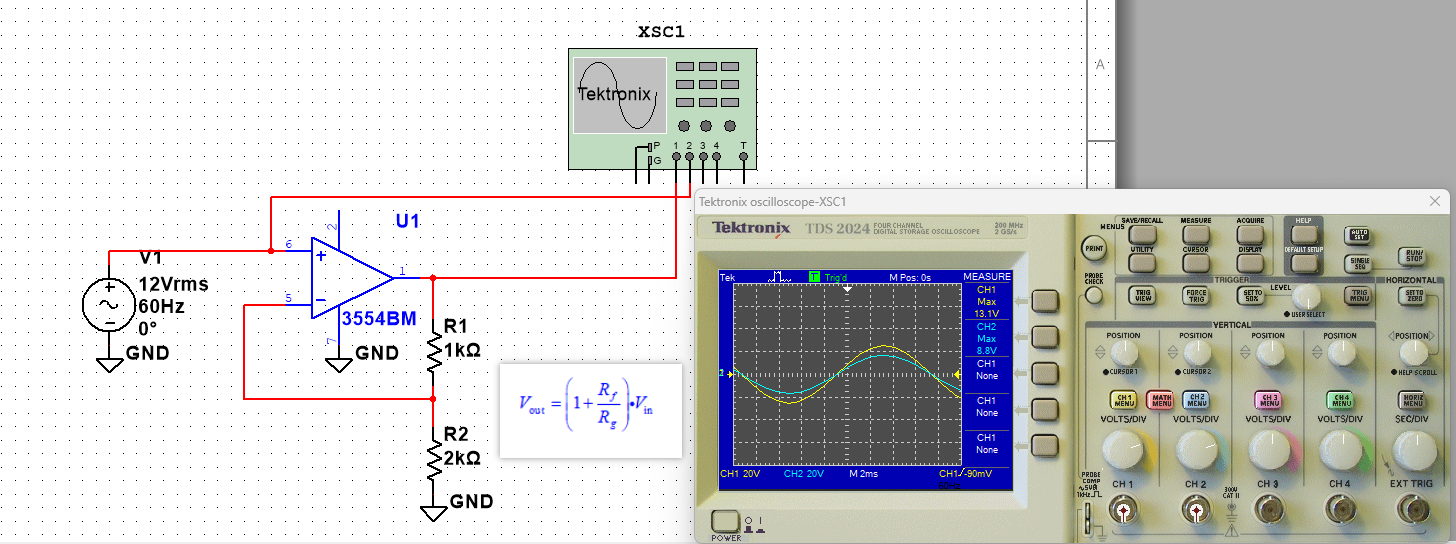The image size is (1456, 544).
Task: Click the CH 4 vertical POSITION knob
Action: pos(1341,352)
